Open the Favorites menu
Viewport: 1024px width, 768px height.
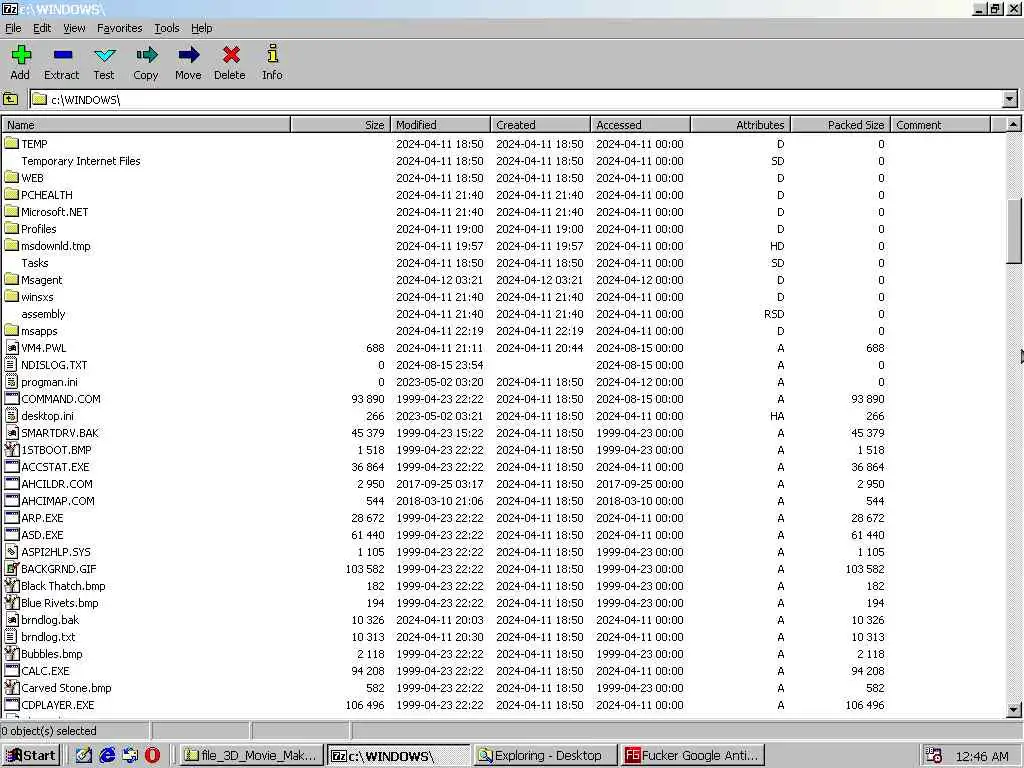coord(120,28)
